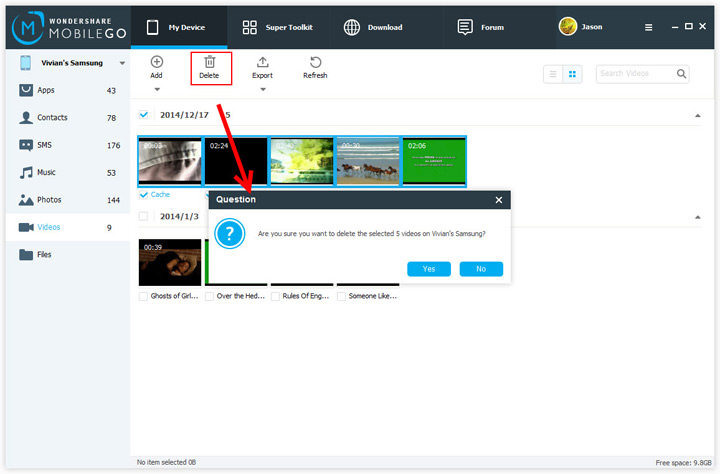Screen dimensions: 720x474
Task: Select the 02:24 black video thumbnail
Action: tap(236, 161)
